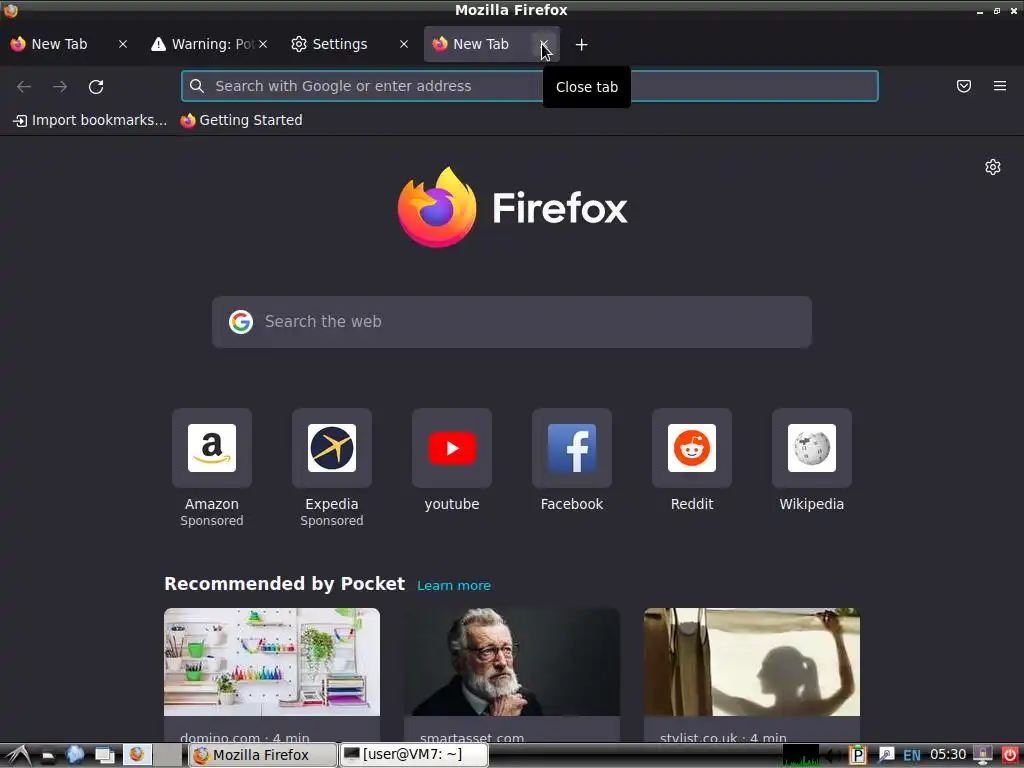Close the Settings tab
The height and width of the screenshot is (768, 1024).
(x=404, y=44)
